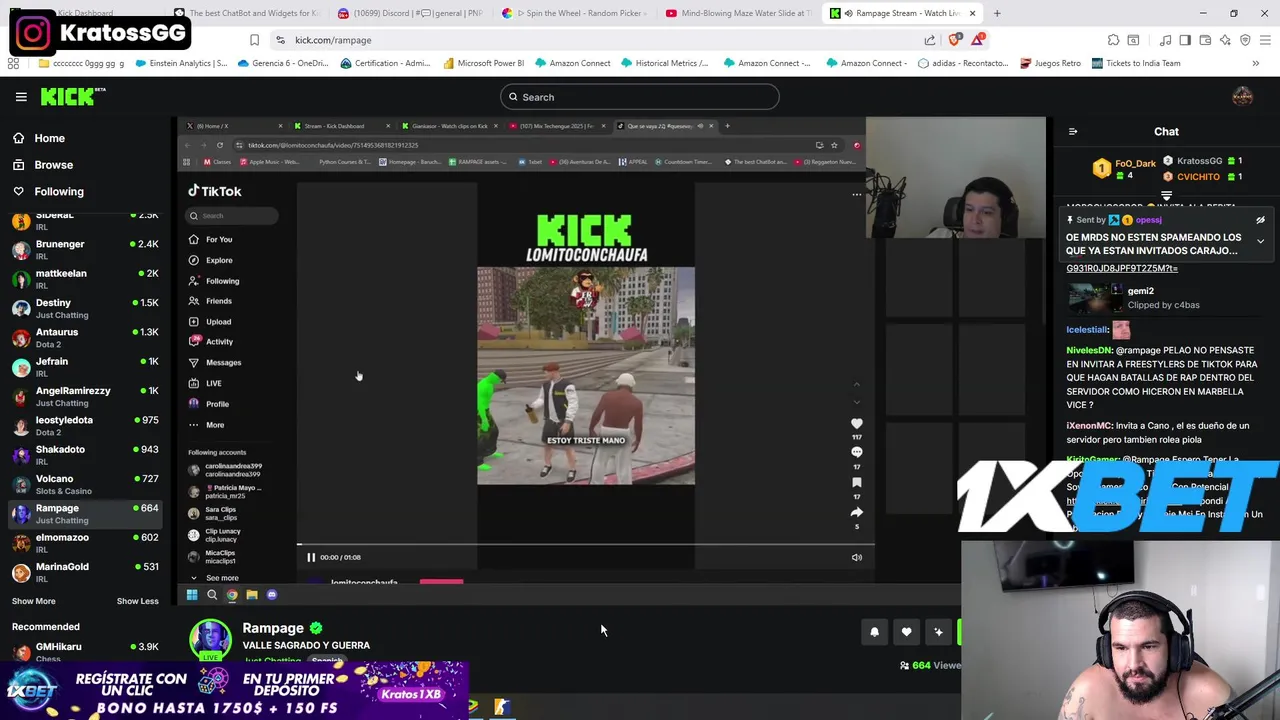Open TikTok video comments icon
The width and height of the screenshot is (1280, 720).
[x=856, y=453]
